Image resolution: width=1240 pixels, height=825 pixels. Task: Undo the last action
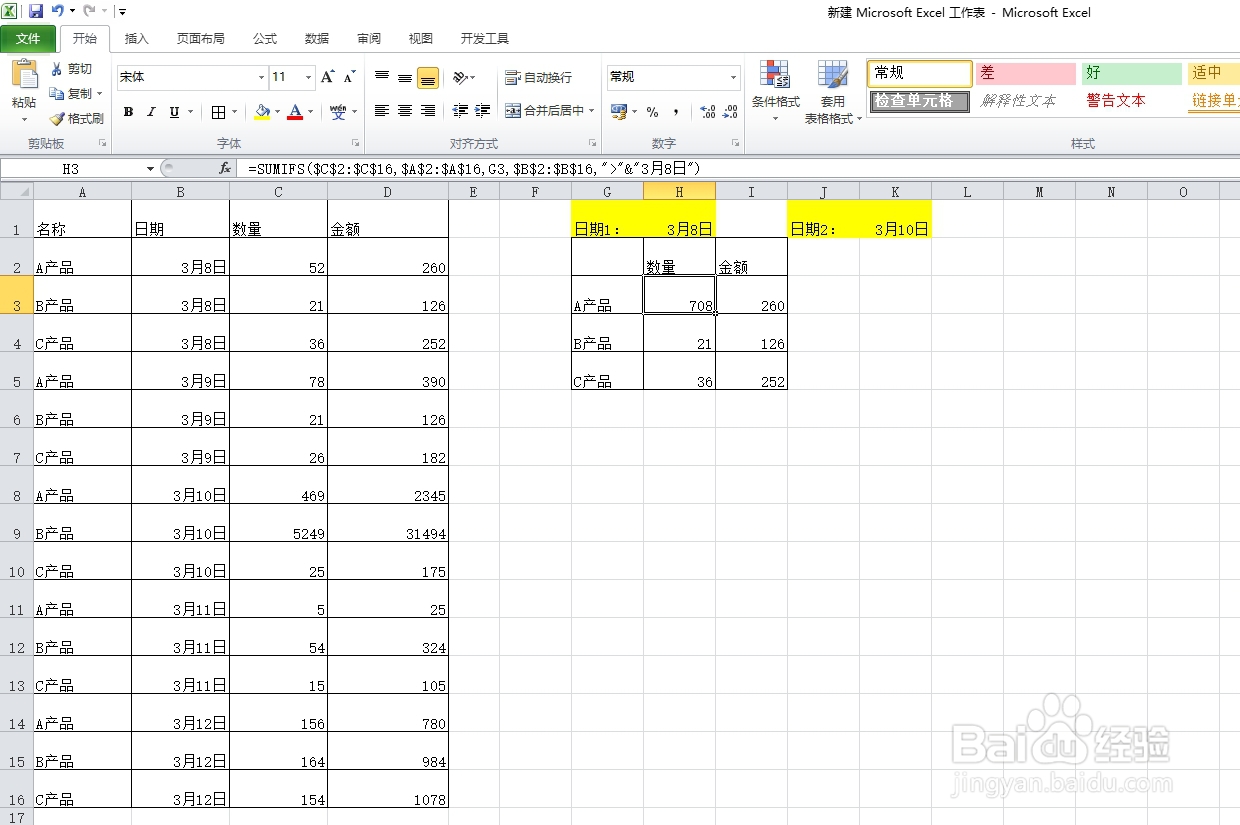[57, 11]
